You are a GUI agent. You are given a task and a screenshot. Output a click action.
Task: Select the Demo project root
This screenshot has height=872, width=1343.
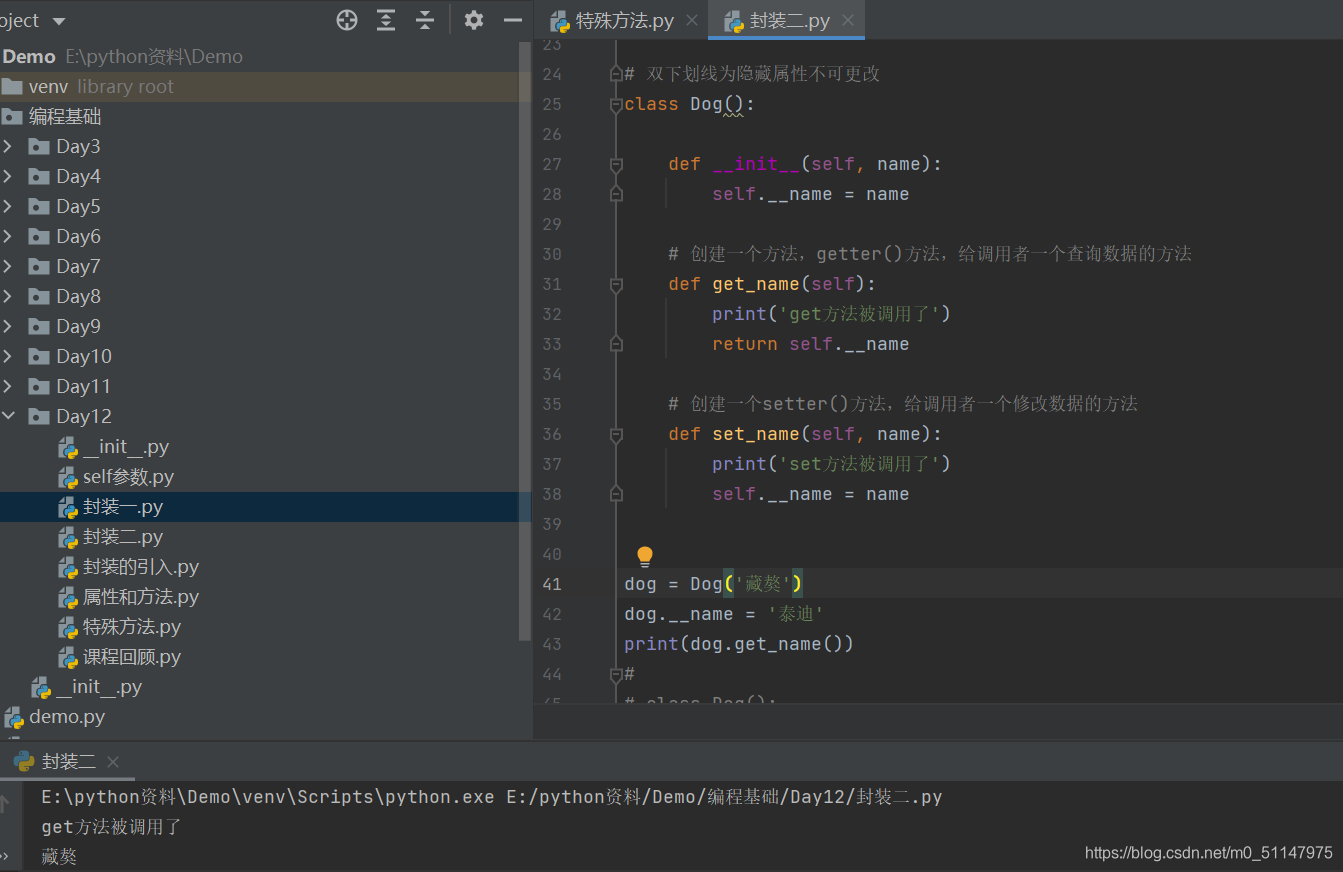[29, 57]
